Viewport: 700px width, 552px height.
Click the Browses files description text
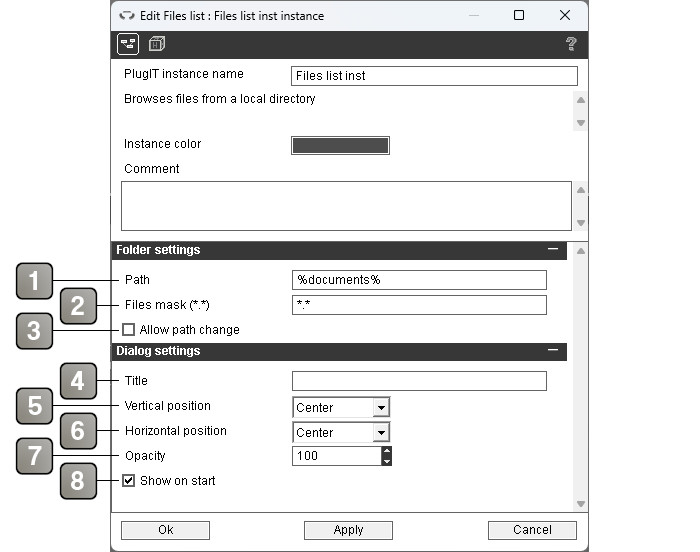coord(220,99)
